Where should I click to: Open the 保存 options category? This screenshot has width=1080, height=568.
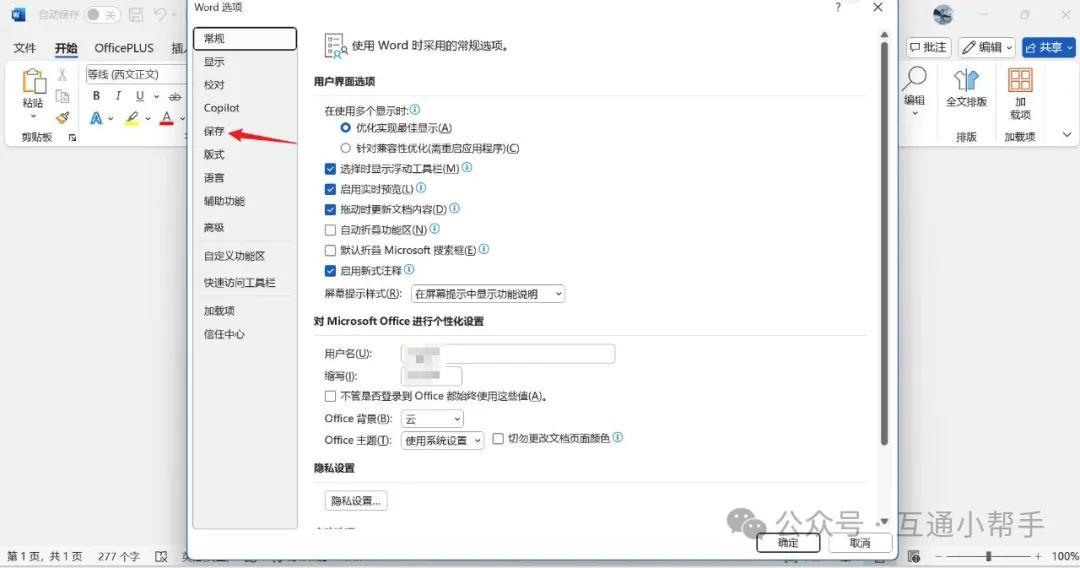pos(214,131)
